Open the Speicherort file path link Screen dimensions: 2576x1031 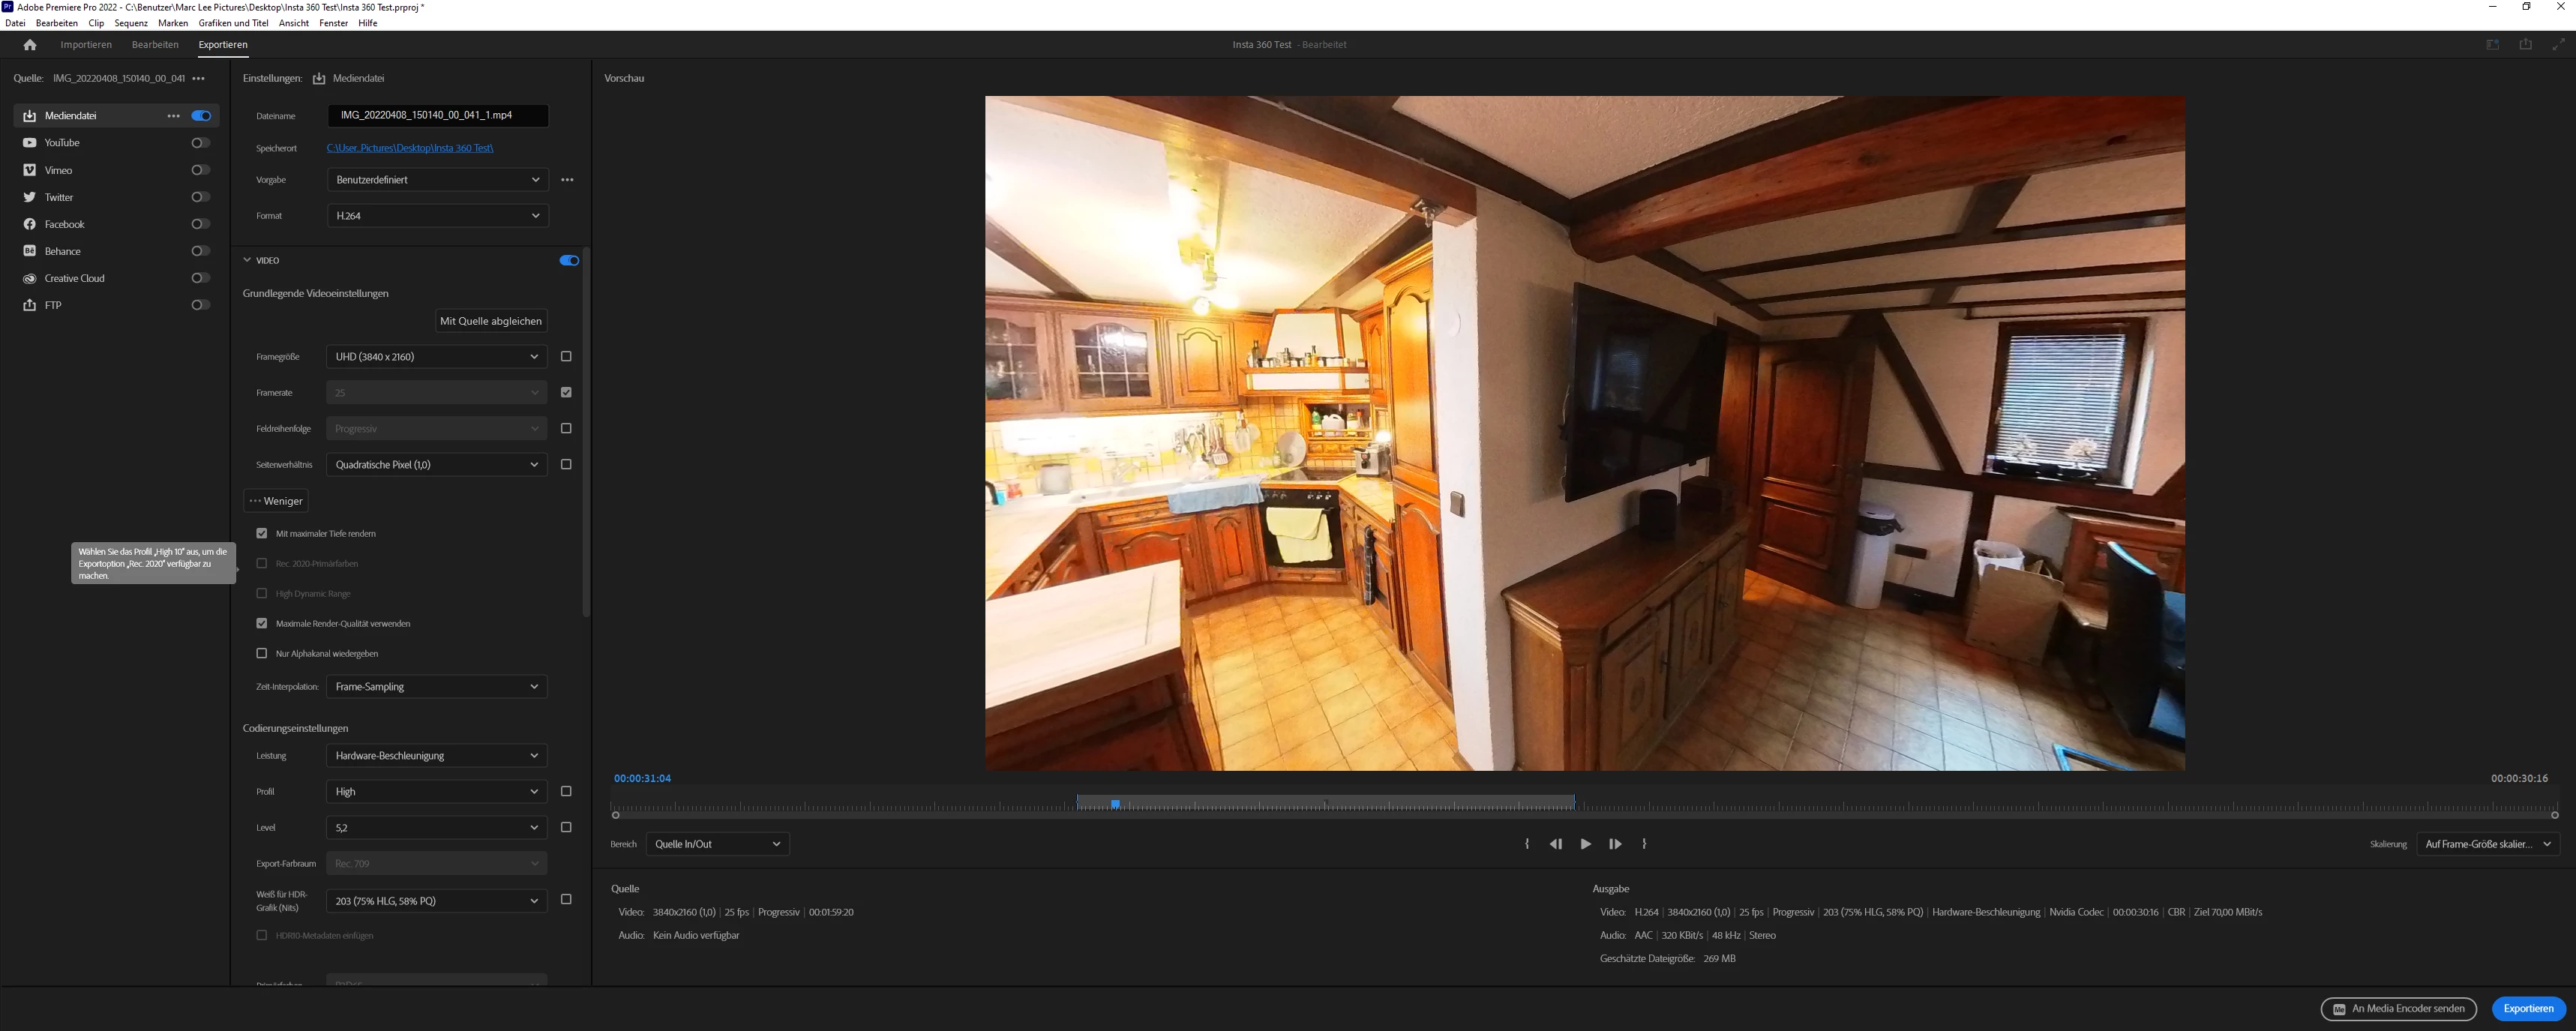tap(410, 148)
